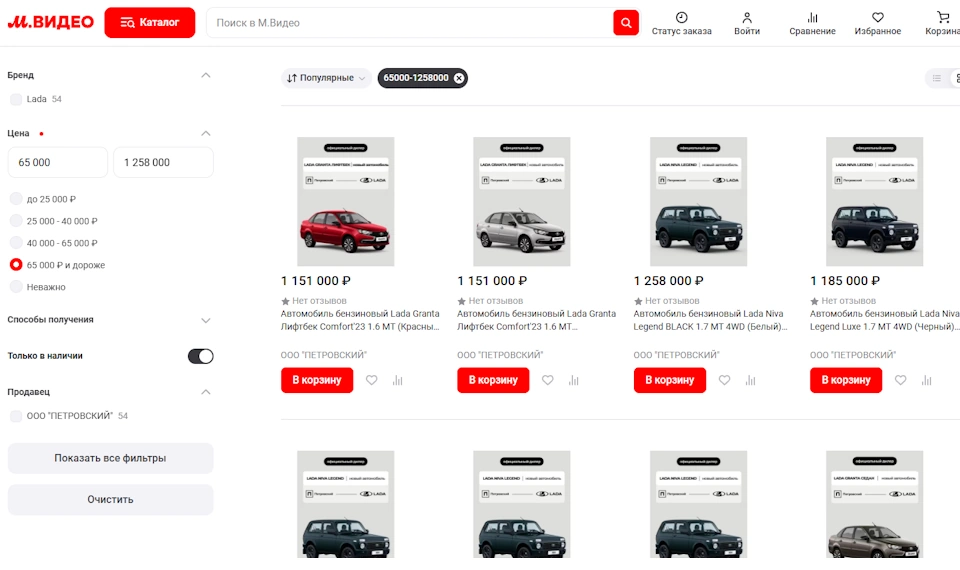Open order status icon

681,18
